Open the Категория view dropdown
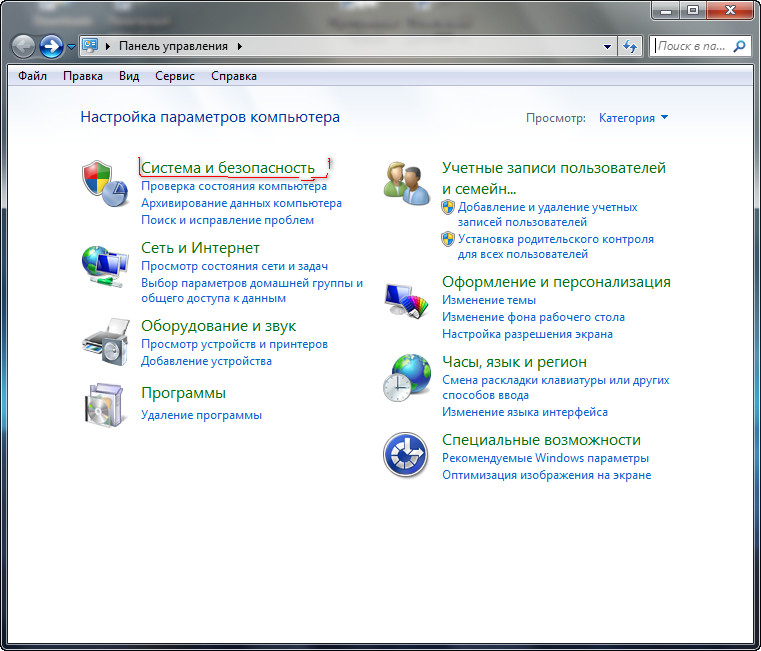 [633, 118]
